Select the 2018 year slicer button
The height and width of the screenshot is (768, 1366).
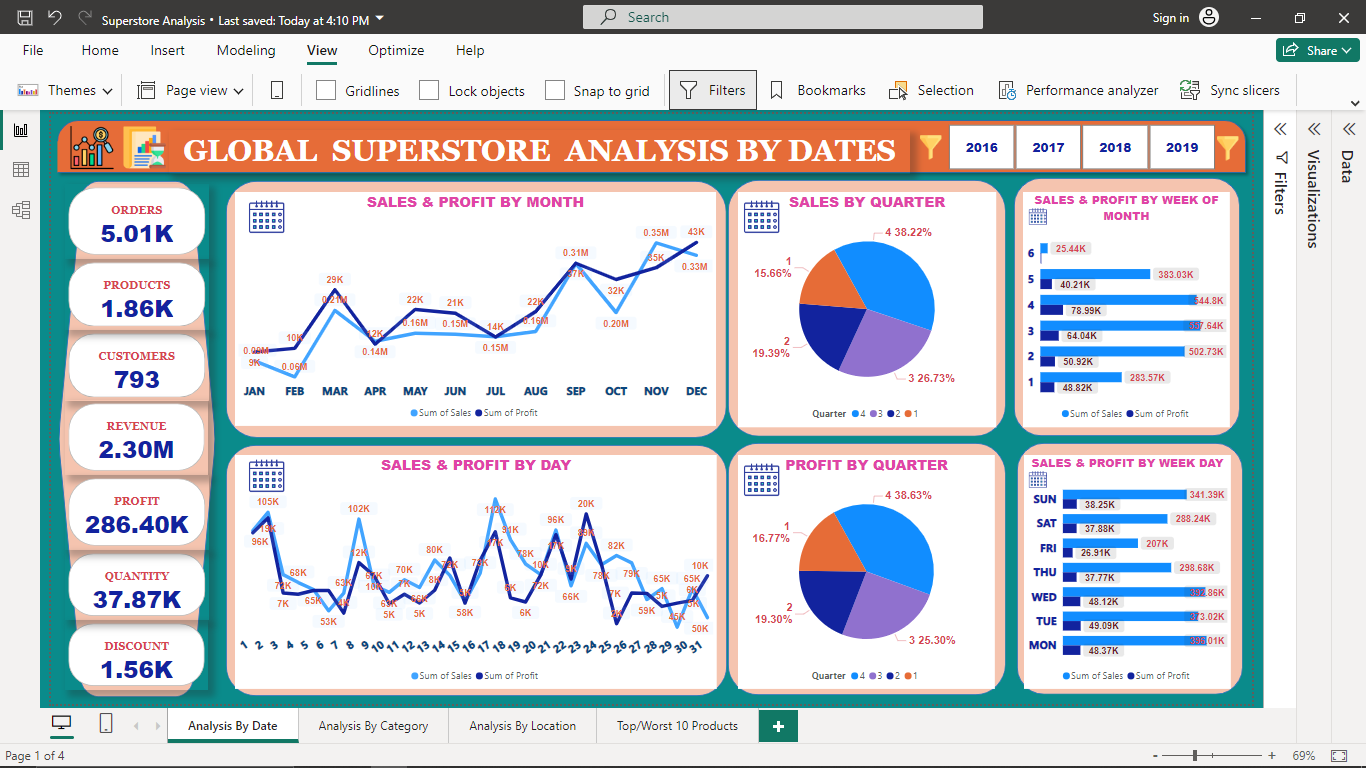coord(1115,147)
